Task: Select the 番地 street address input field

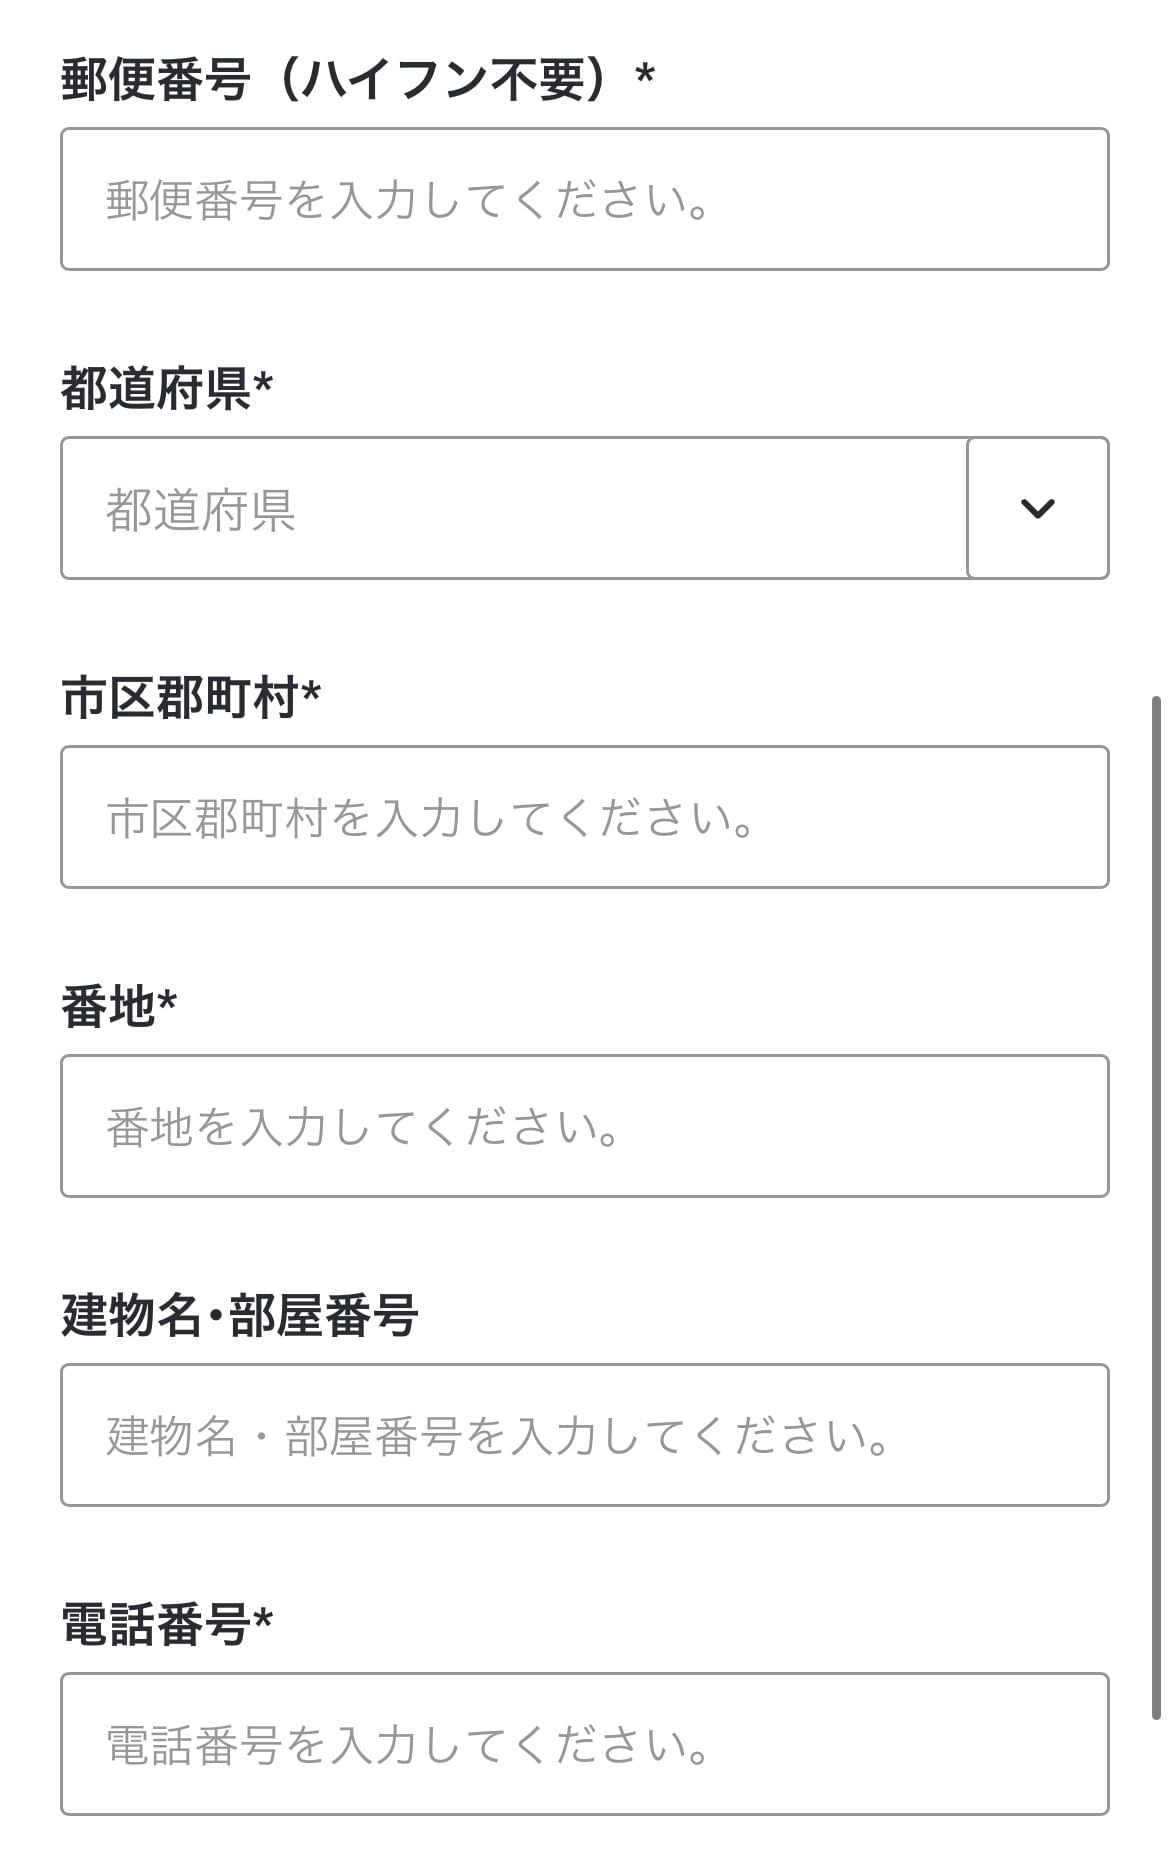Action: coord(584,1126)
